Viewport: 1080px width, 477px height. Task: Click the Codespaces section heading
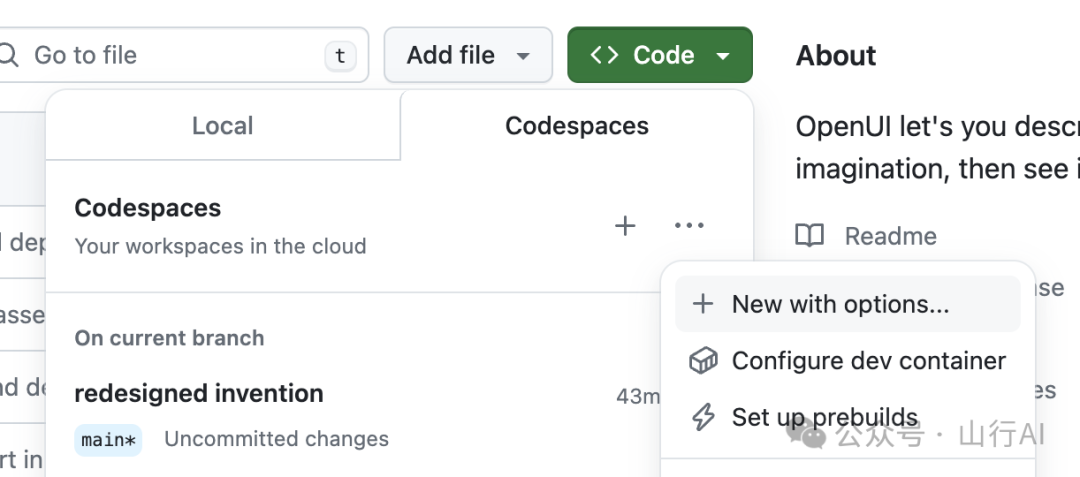[x=148, y=208]
